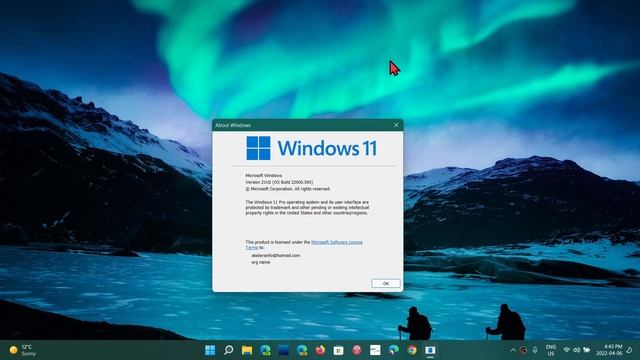The image size is (640, 360).
Task: Click the 'Microsoft Windows' text line
Action: 264,176
